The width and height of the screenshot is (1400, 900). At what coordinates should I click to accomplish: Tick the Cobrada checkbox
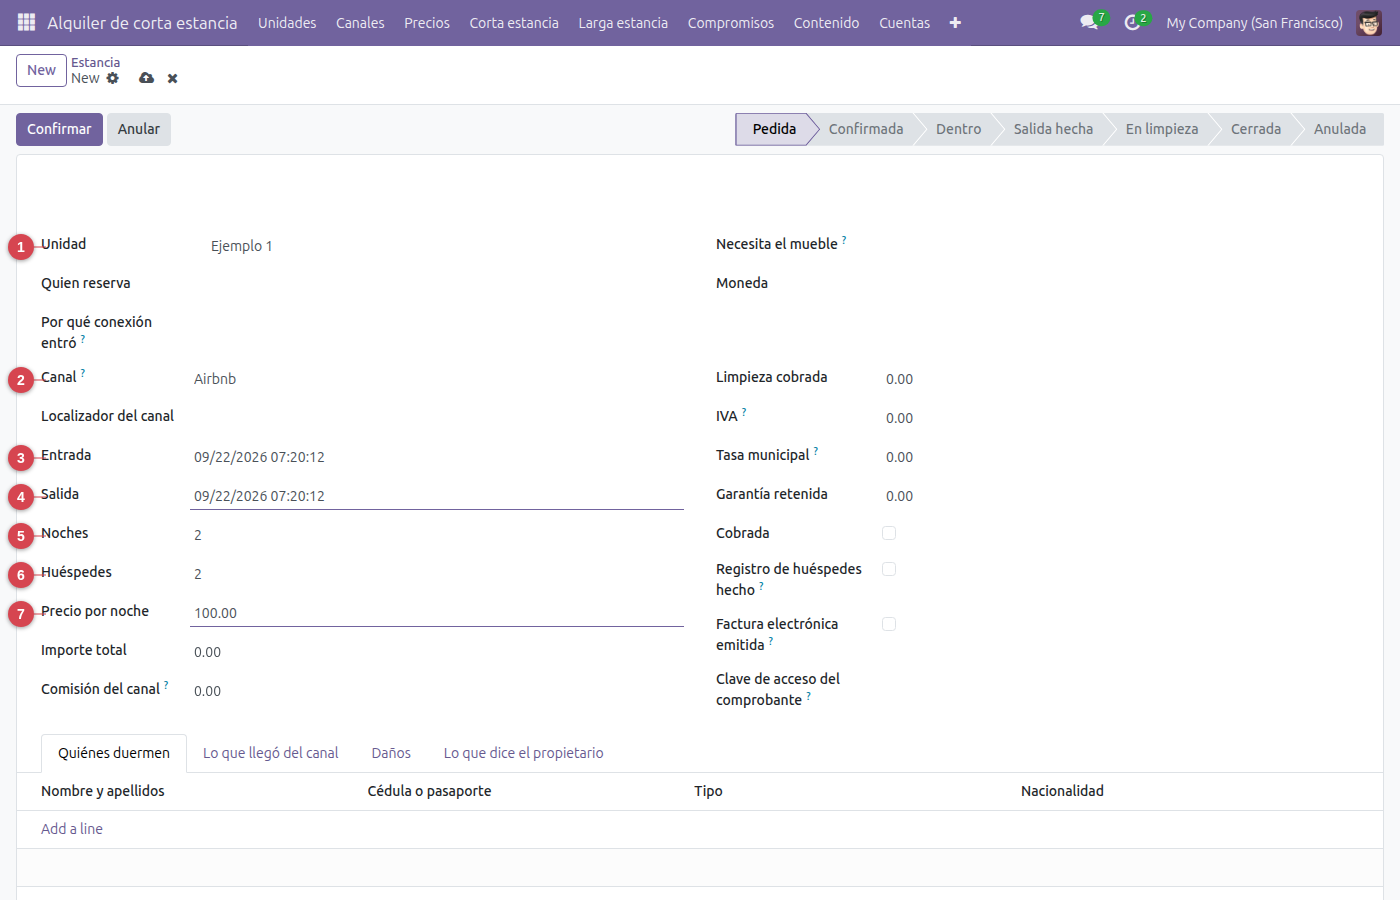[x=889, y=533]
